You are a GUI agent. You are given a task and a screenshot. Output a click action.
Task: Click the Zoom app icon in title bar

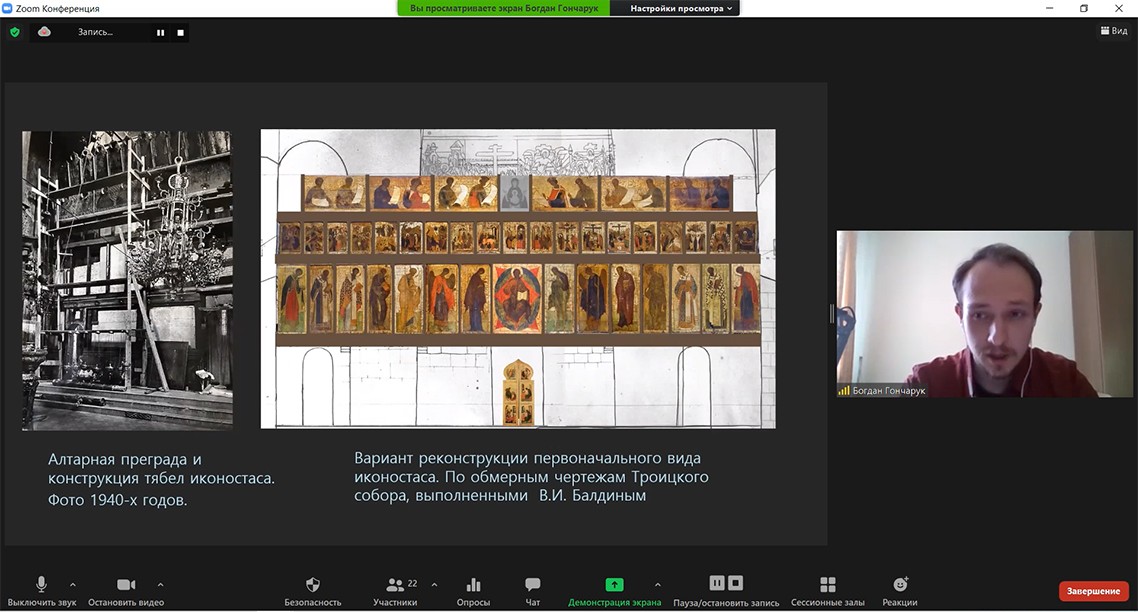point(7,9)
